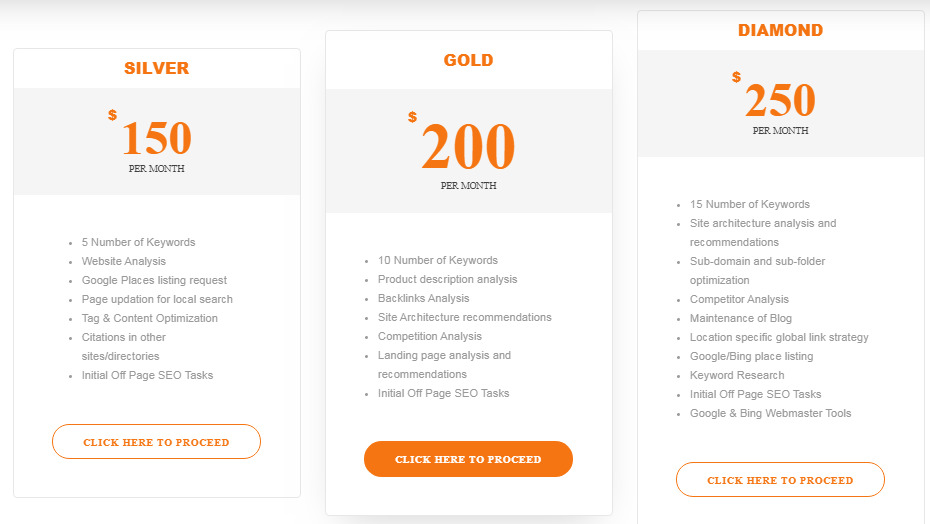This screenshot has width=930, height=524.
Task: Click 'Google & Bing Webmaster Tools' item
Action: point(770,413)
